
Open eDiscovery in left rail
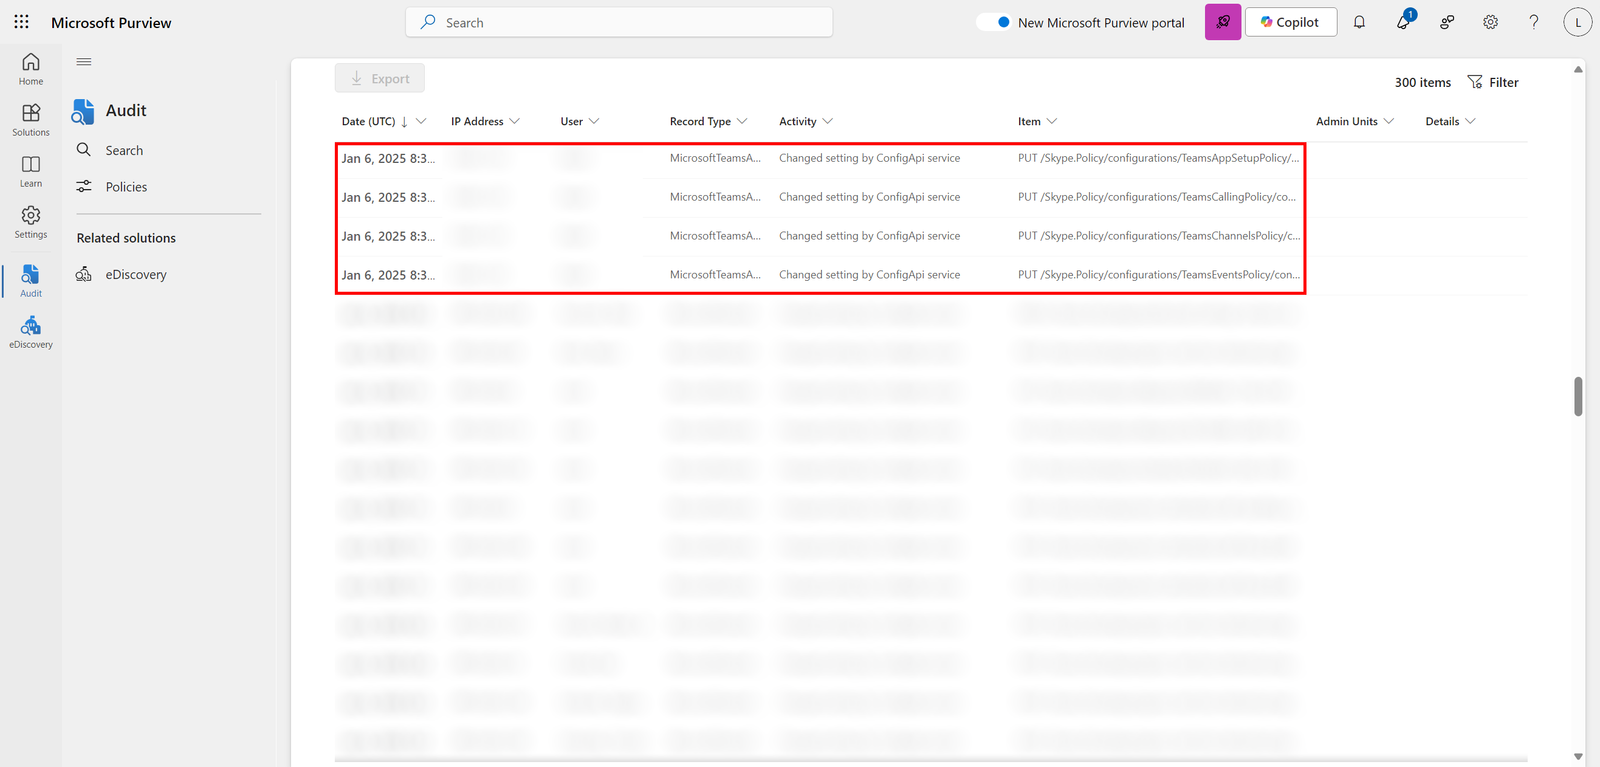click(x=31, y=333)
